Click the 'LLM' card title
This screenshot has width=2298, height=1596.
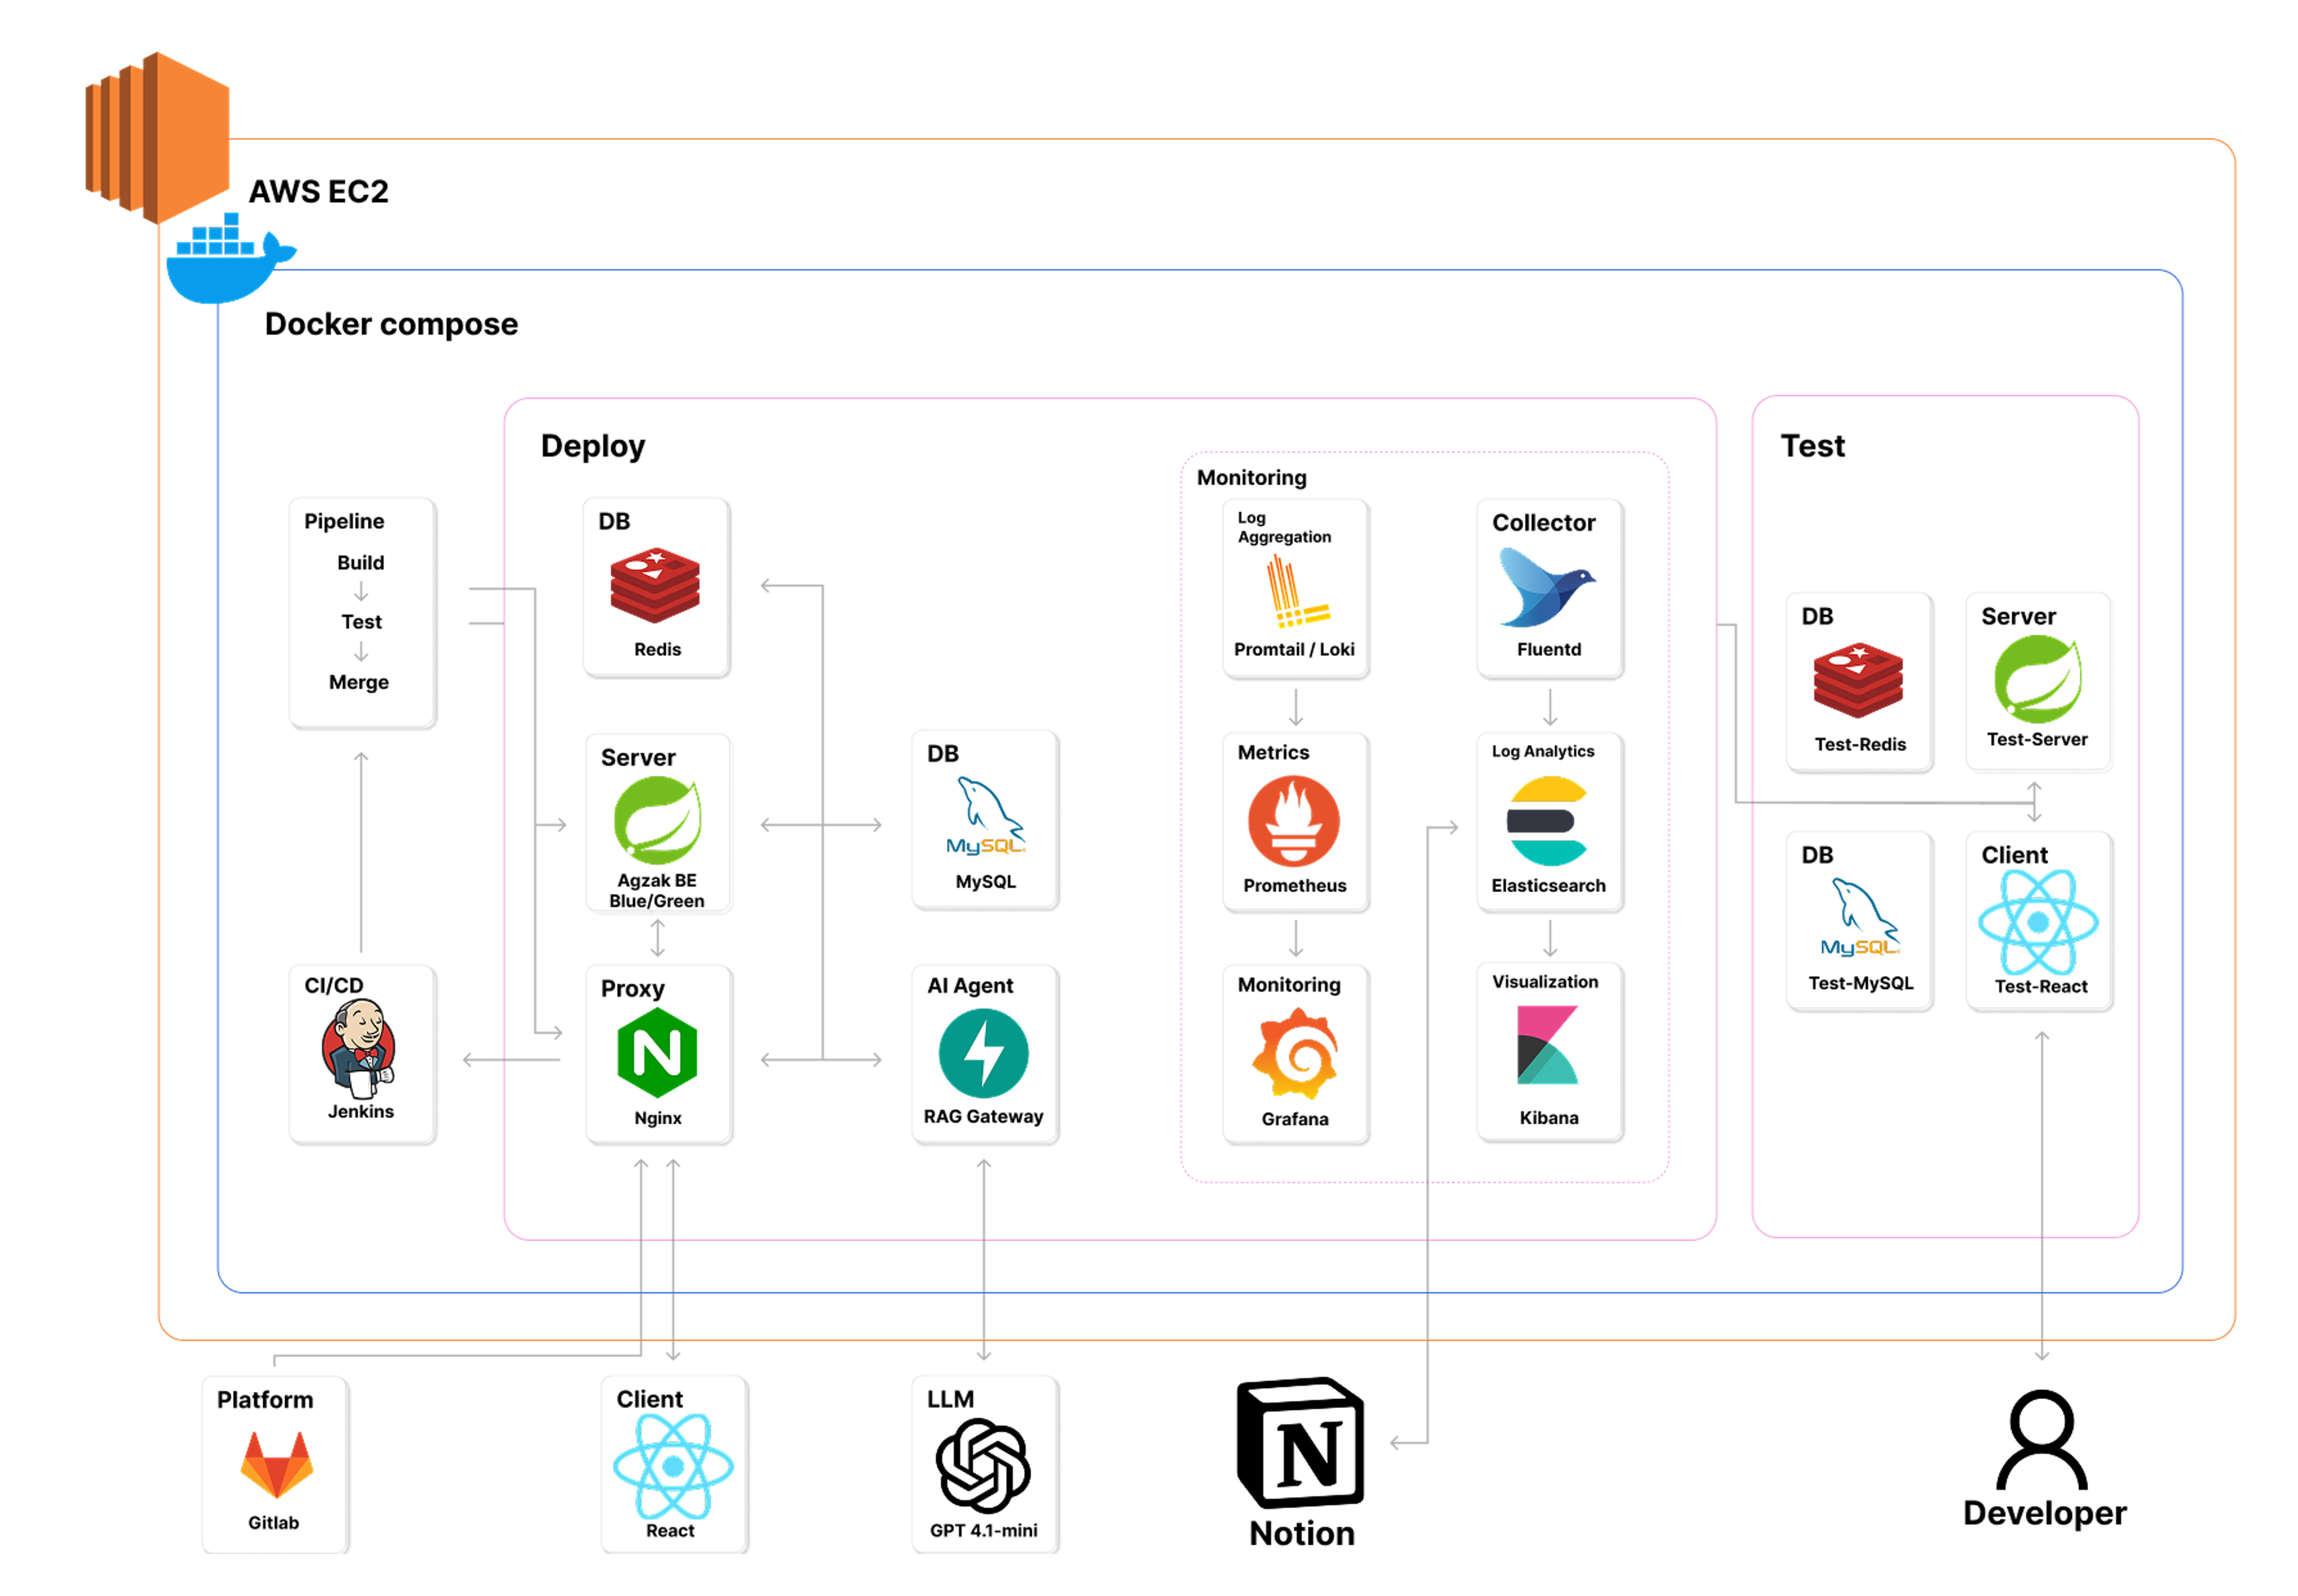click(949, 1398)
